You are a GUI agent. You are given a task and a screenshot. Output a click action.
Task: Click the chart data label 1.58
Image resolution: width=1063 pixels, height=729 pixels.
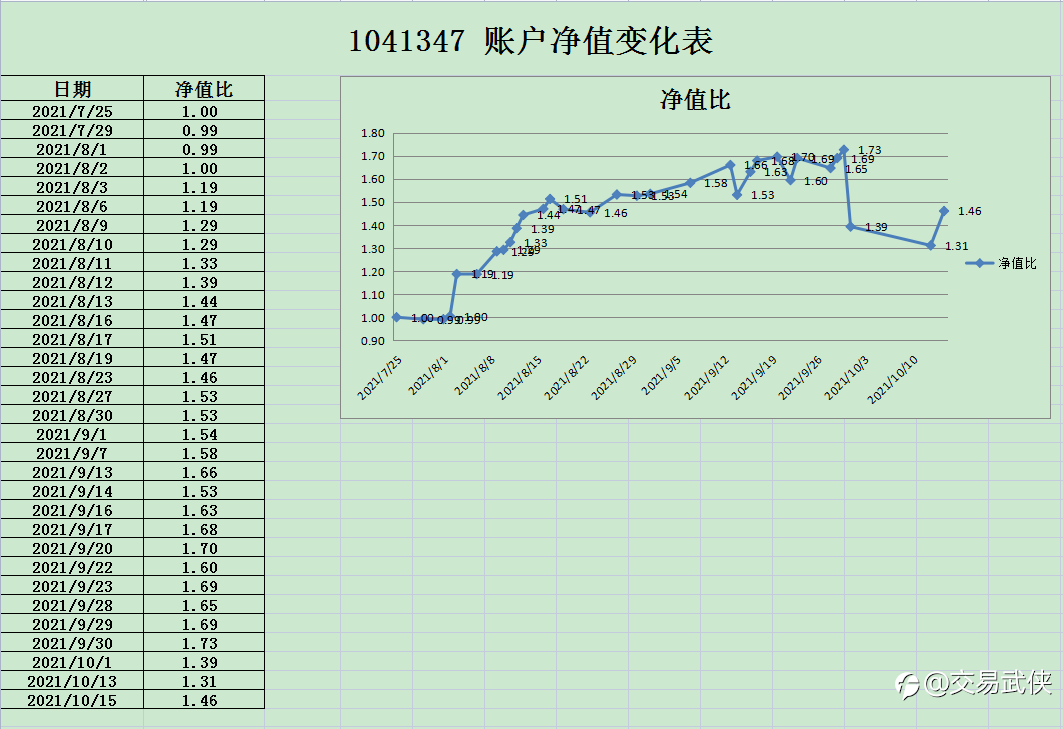pyautogui.click(x=716, y=183)
